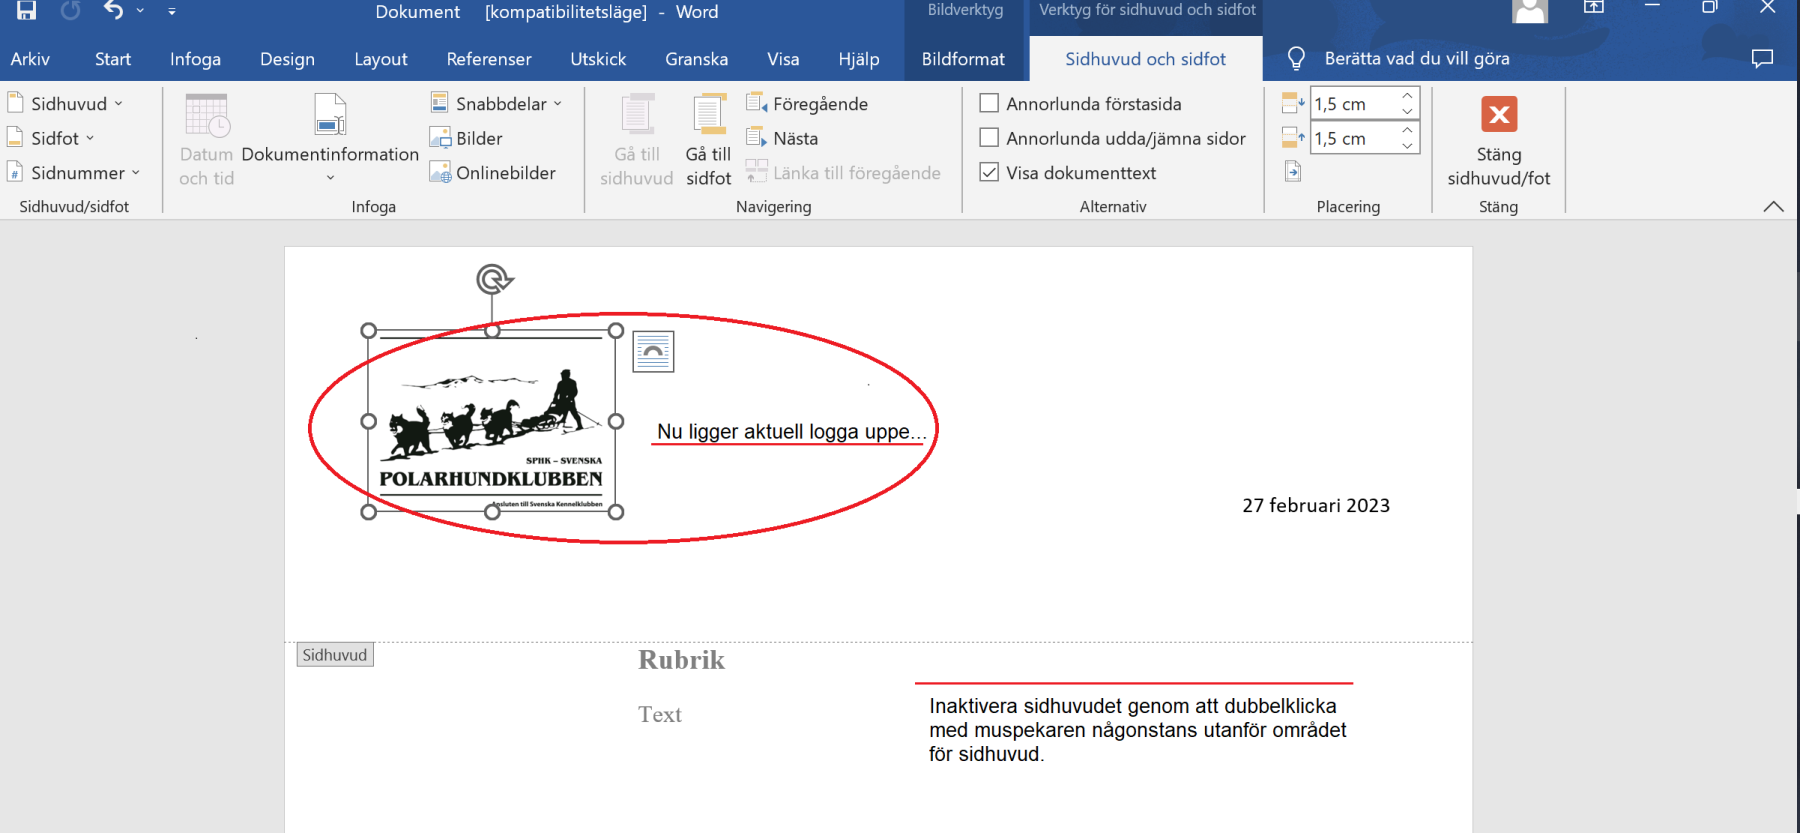Viewport: 1800px width, 833px height.
Task: Open the Sidhuvud dropdown
Action: [66, 104]
